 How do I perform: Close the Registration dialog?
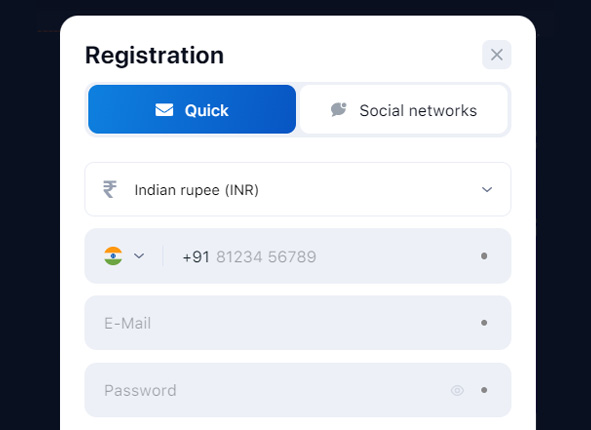point(496,55)
